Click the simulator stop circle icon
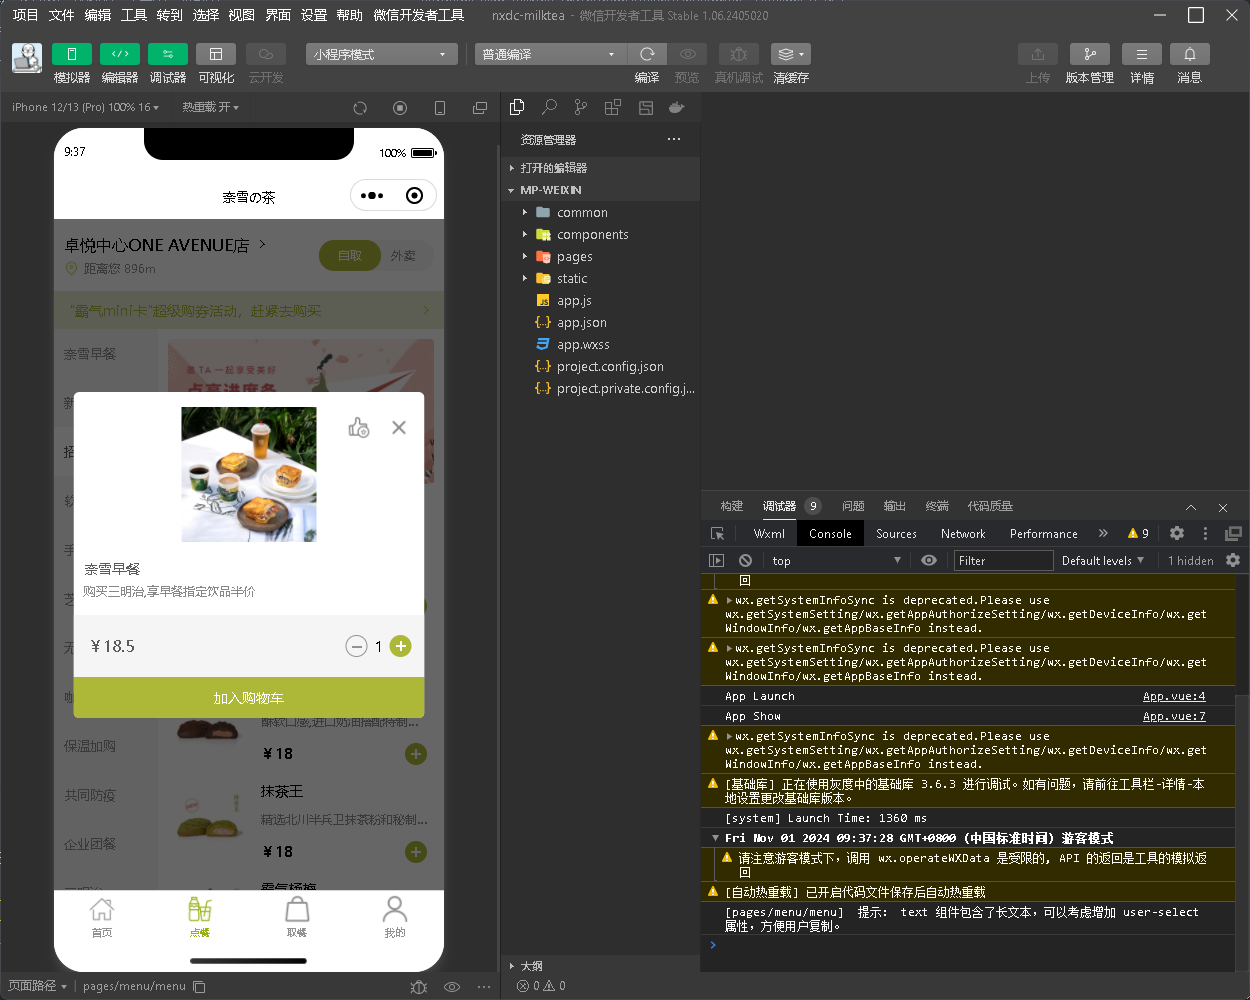This screenshot has height=1000, width=1250. click(x=400, y=107)
